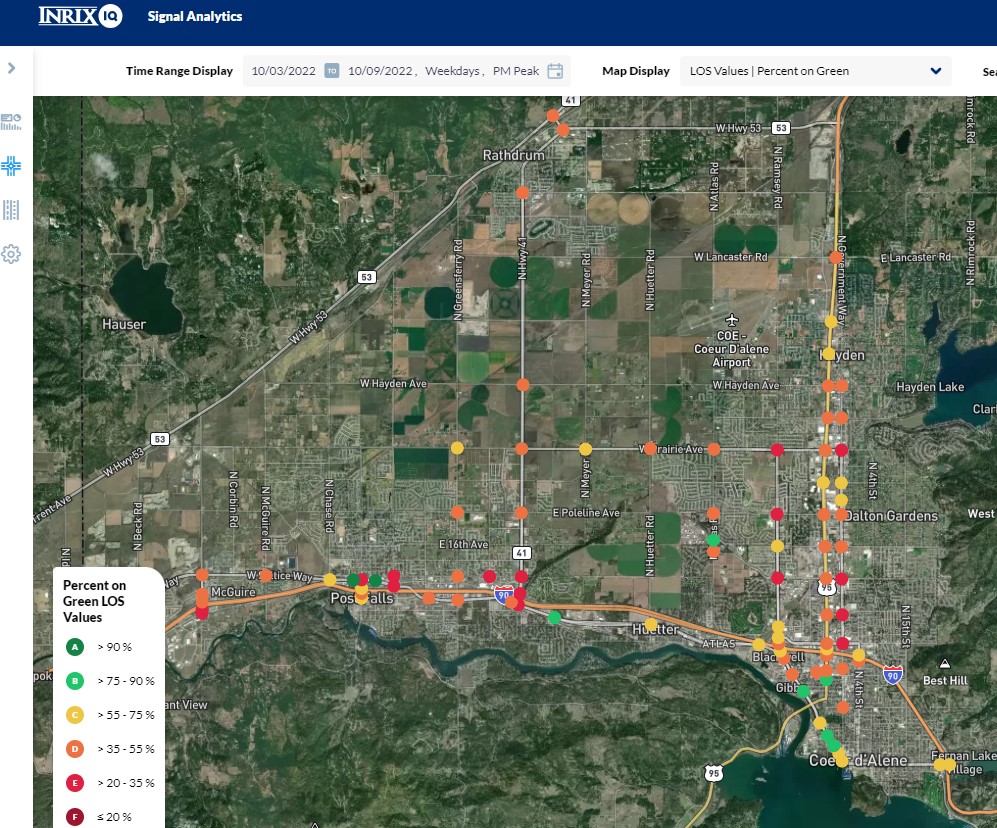Viewport: 997px width, 828px height.
Task: Open the dashboard charts sidebar icon
Action: [x=11, y=122]
